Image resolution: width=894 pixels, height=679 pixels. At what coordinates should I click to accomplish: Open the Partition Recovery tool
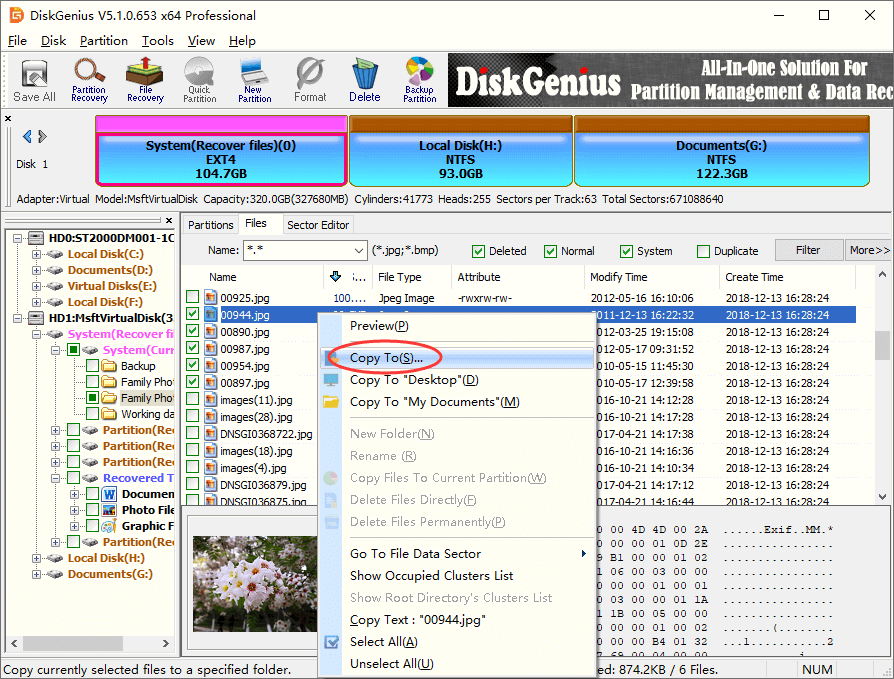89,80
